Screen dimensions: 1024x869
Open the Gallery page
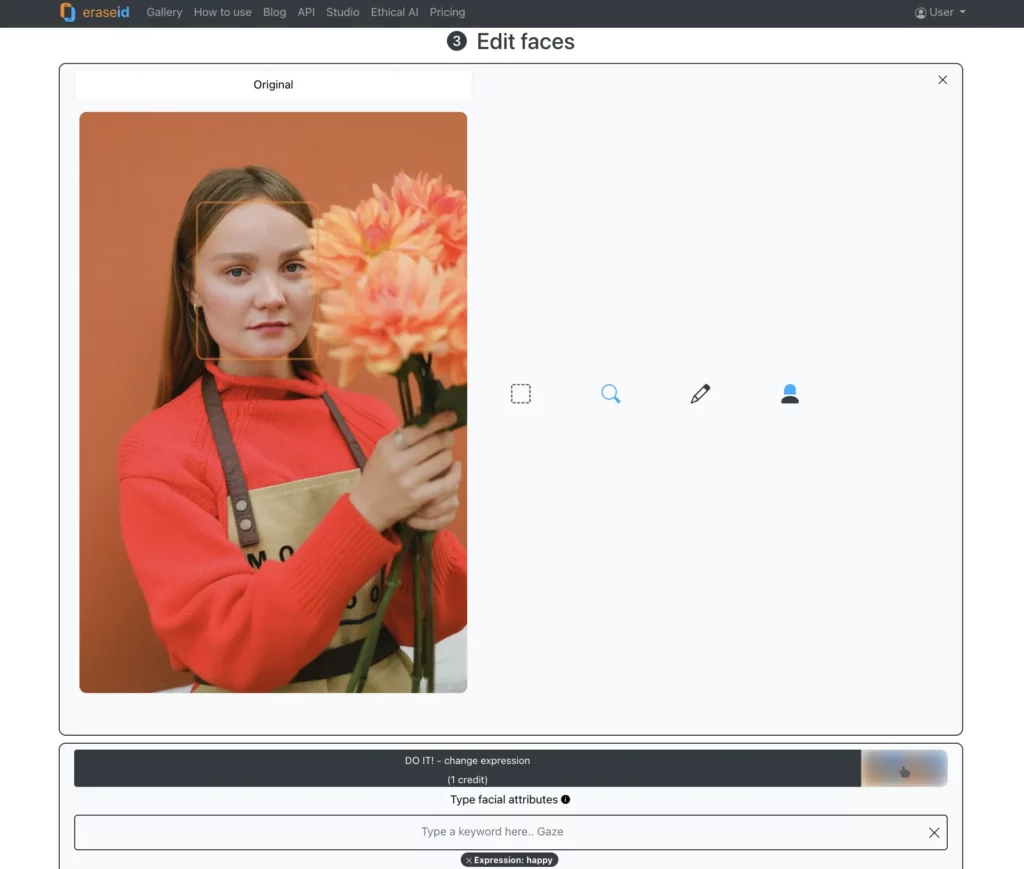click(x=164, y=13)
